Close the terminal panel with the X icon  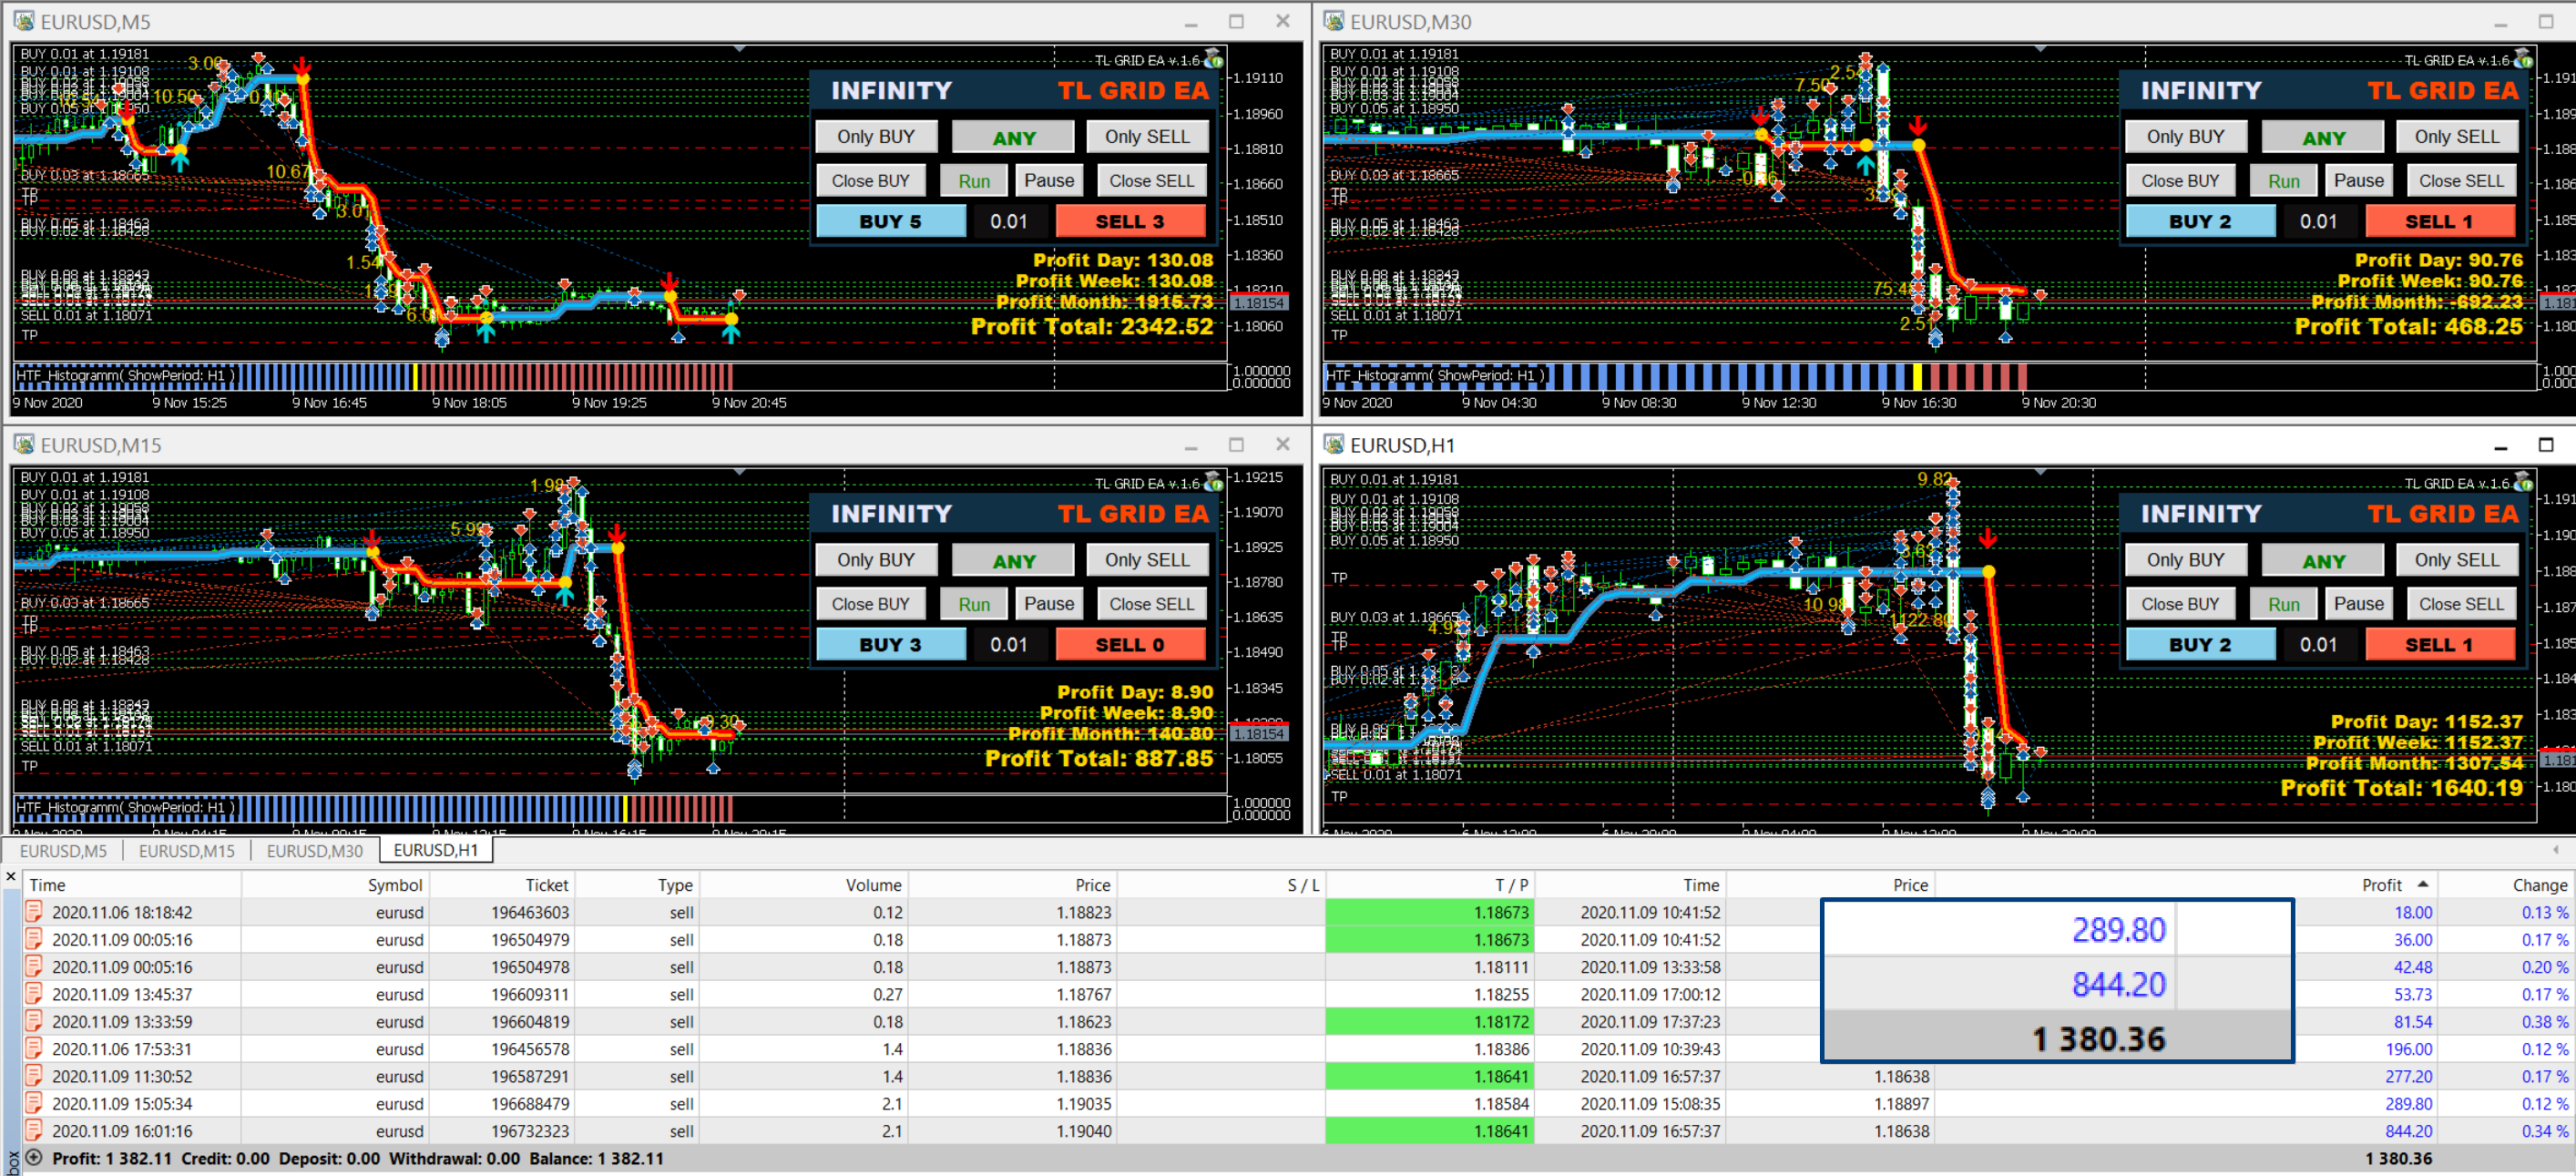(11, 877)
